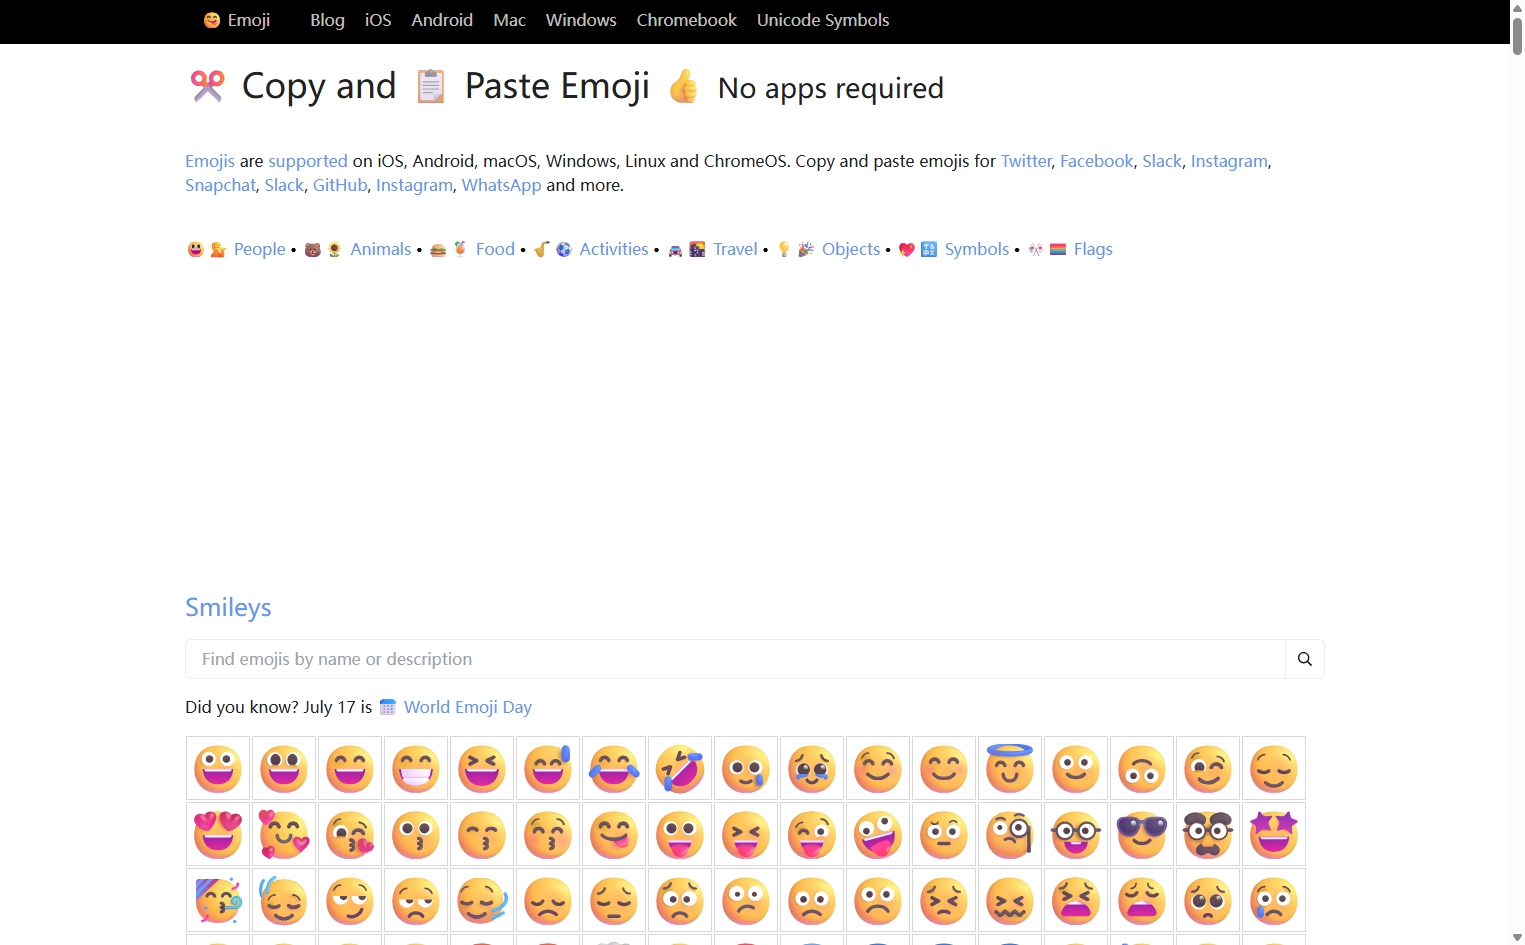Copy the sunglasses cool face emoji
This screenshot has height=945, width=1525.
pos(1142,835)
